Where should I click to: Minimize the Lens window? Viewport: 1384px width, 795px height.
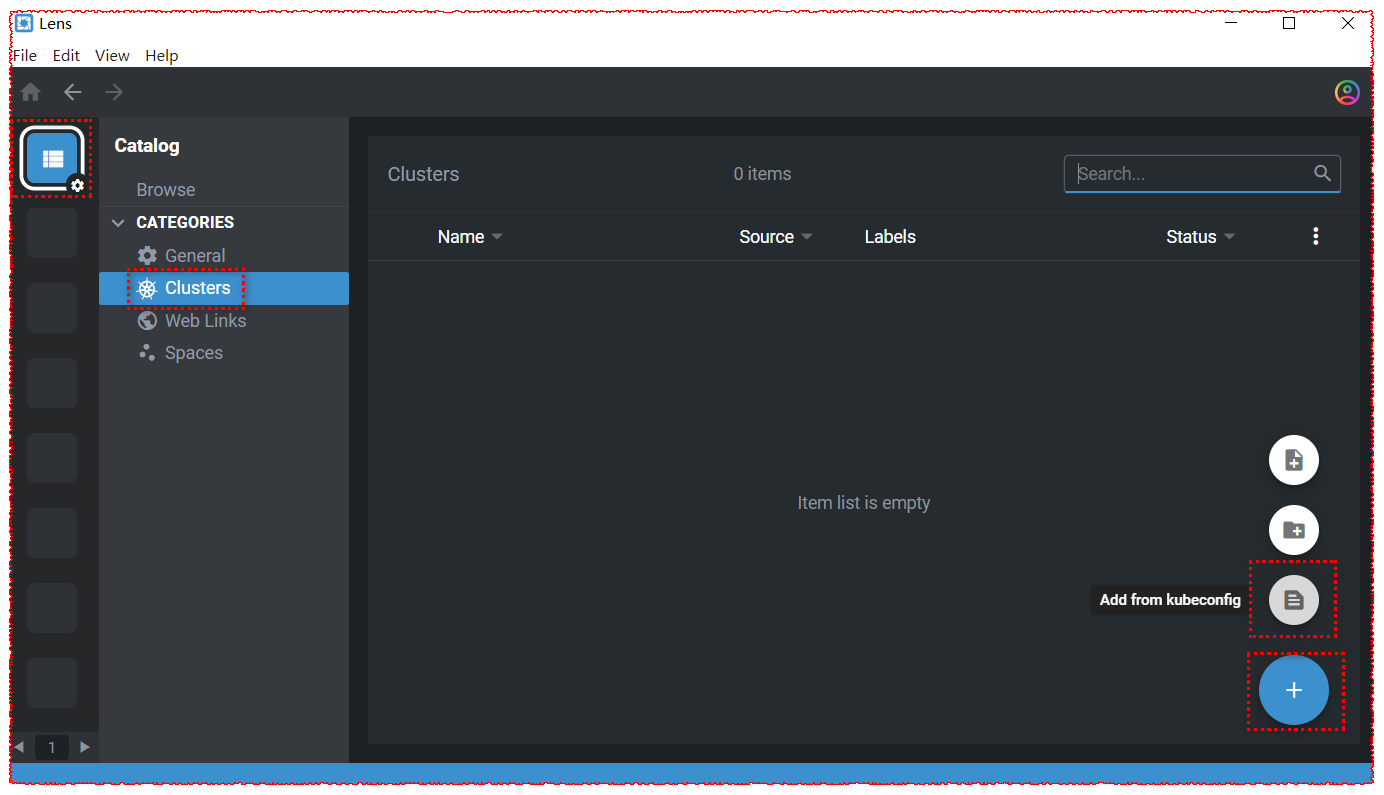(1231, 23)
